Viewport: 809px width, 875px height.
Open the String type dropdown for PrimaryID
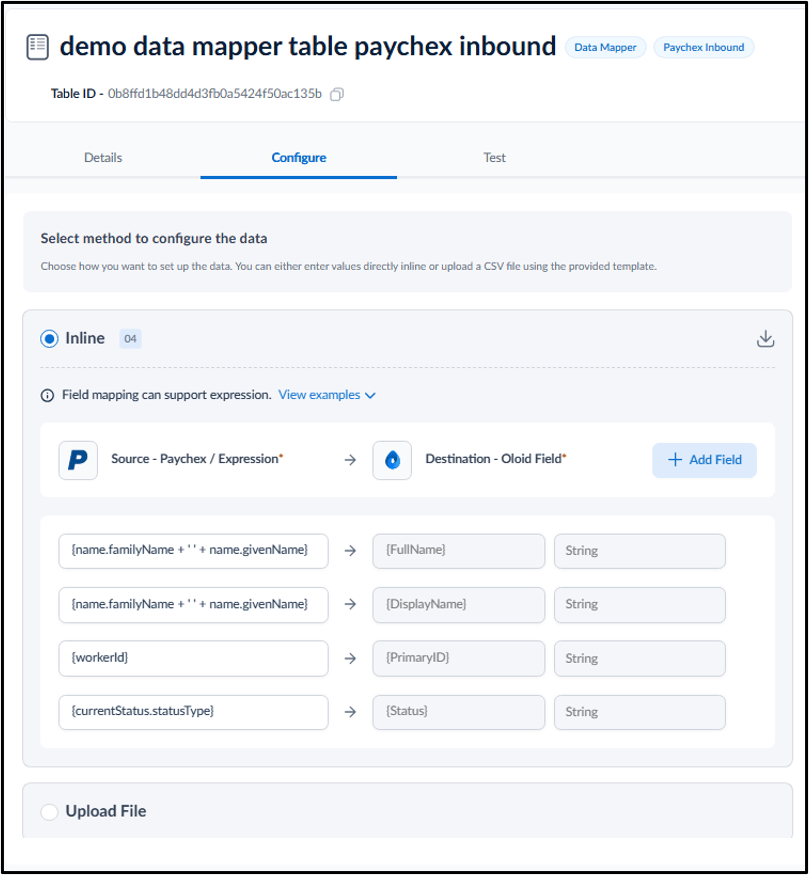click(x=639, y=658)
